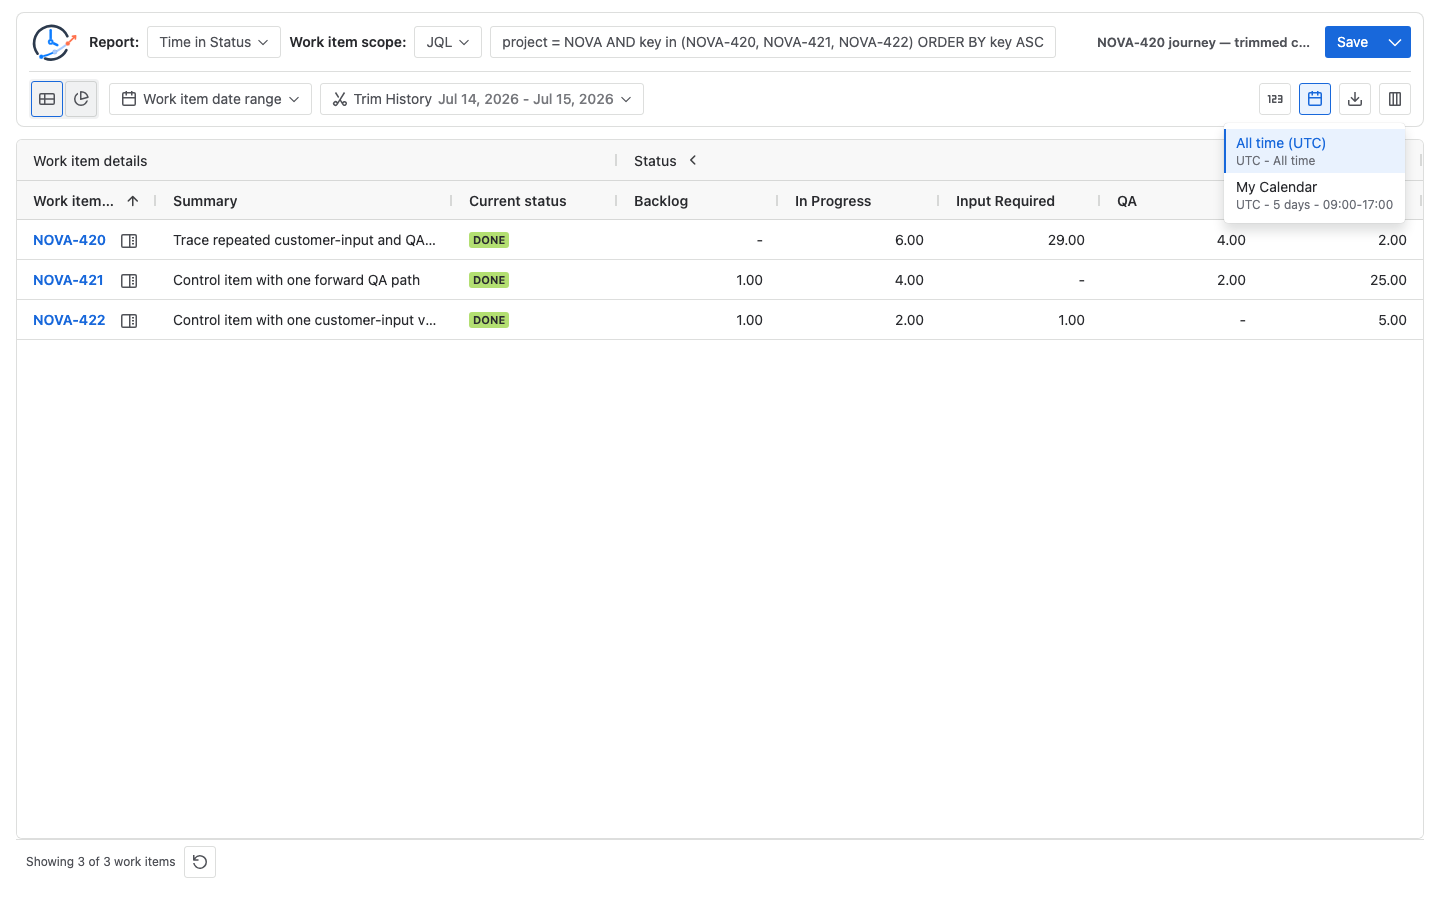Screen dimensions: 1440x900
Task: Click the Time in Status app logo
Action: click(53, 42)
